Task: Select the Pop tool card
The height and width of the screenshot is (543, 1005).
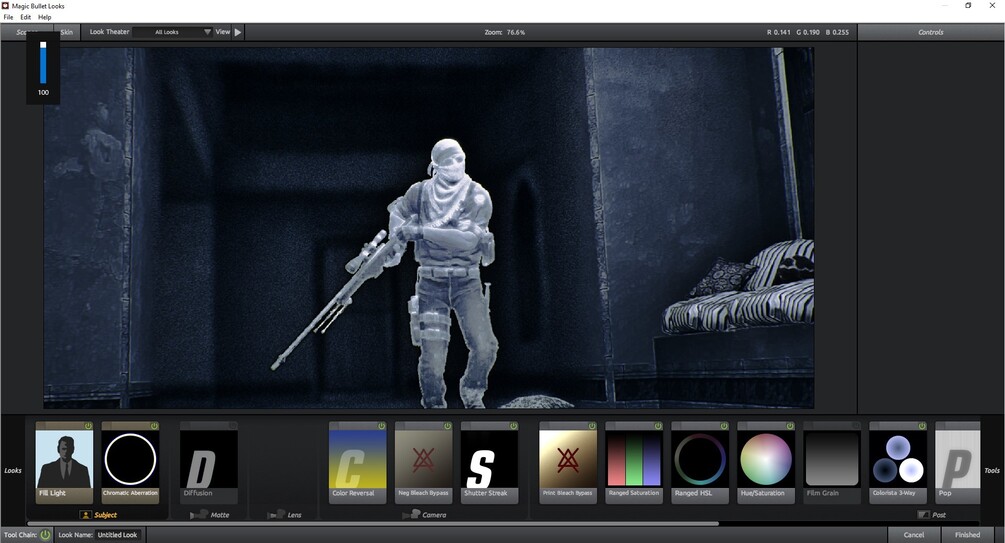Action: (x=958, y=463)
